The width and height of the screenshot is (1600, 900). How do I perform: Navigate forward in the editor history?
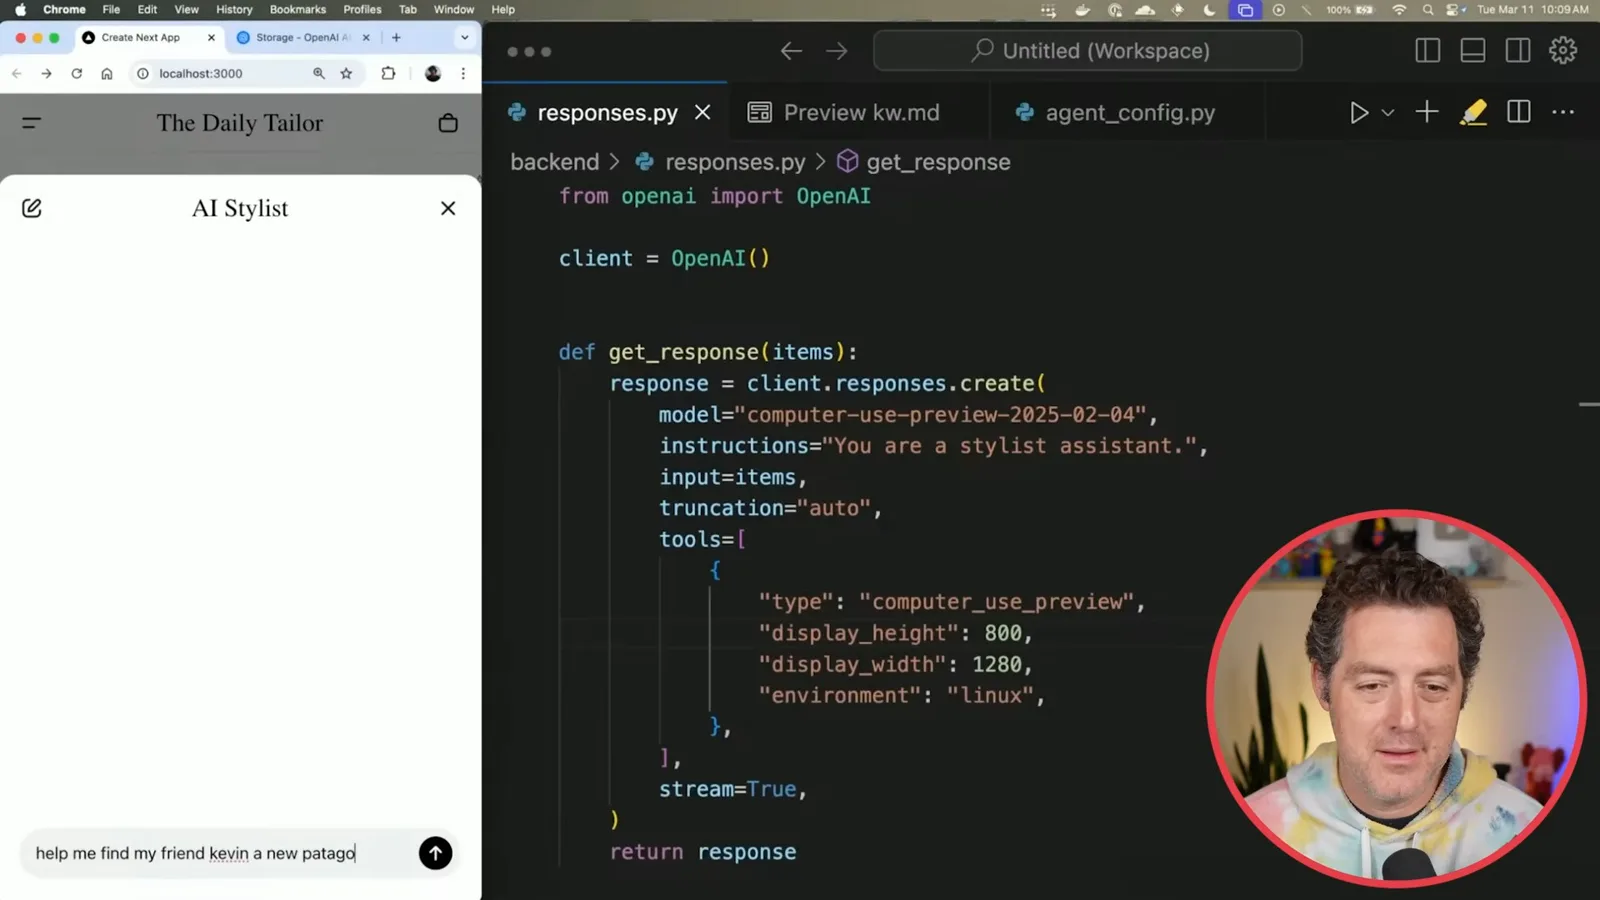pos(837,51)
